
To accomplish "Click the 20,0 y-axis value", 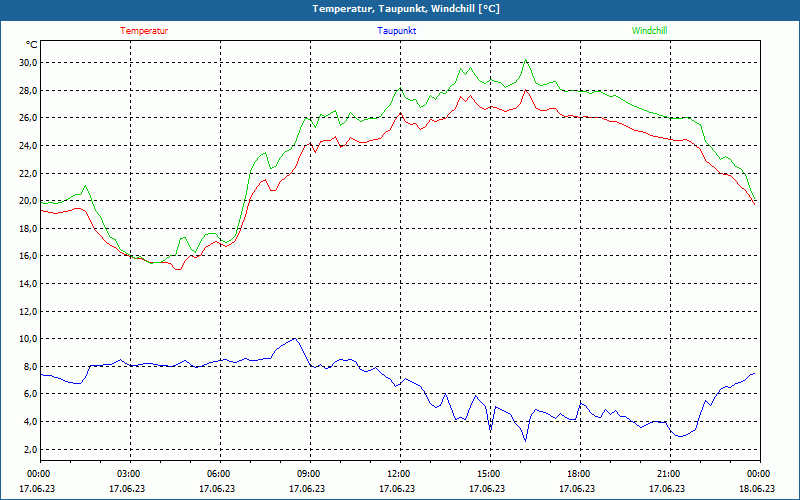I will click(28, 201).
